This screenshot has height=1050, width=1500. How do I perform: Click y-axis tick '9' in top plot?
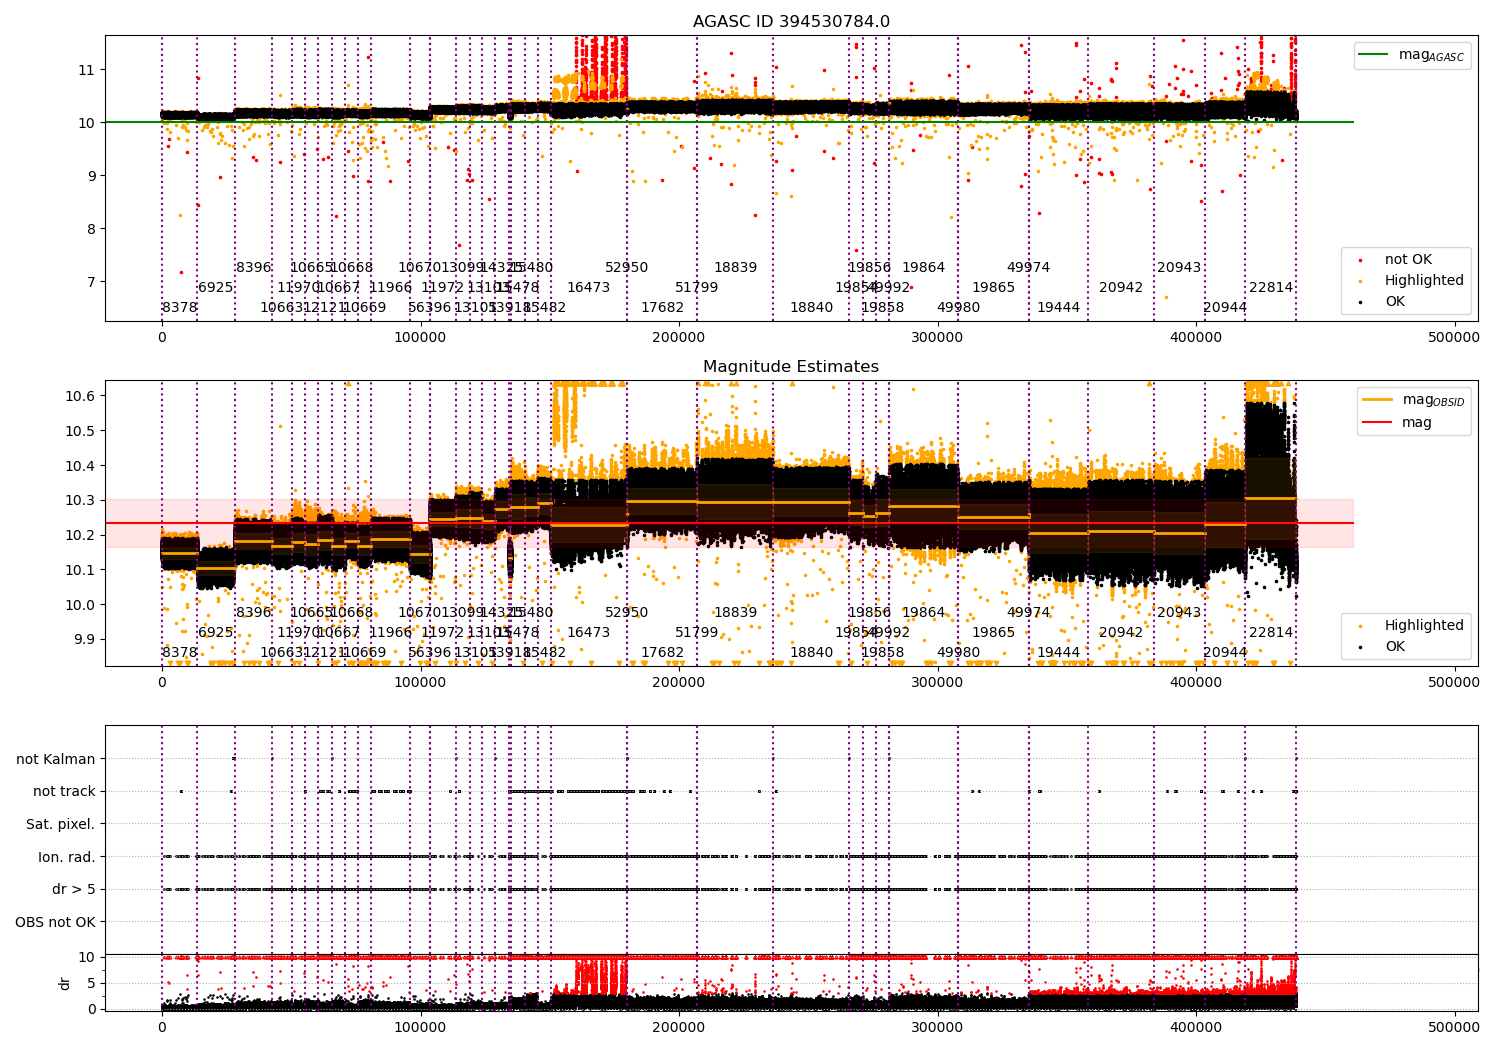pos(90,176)
